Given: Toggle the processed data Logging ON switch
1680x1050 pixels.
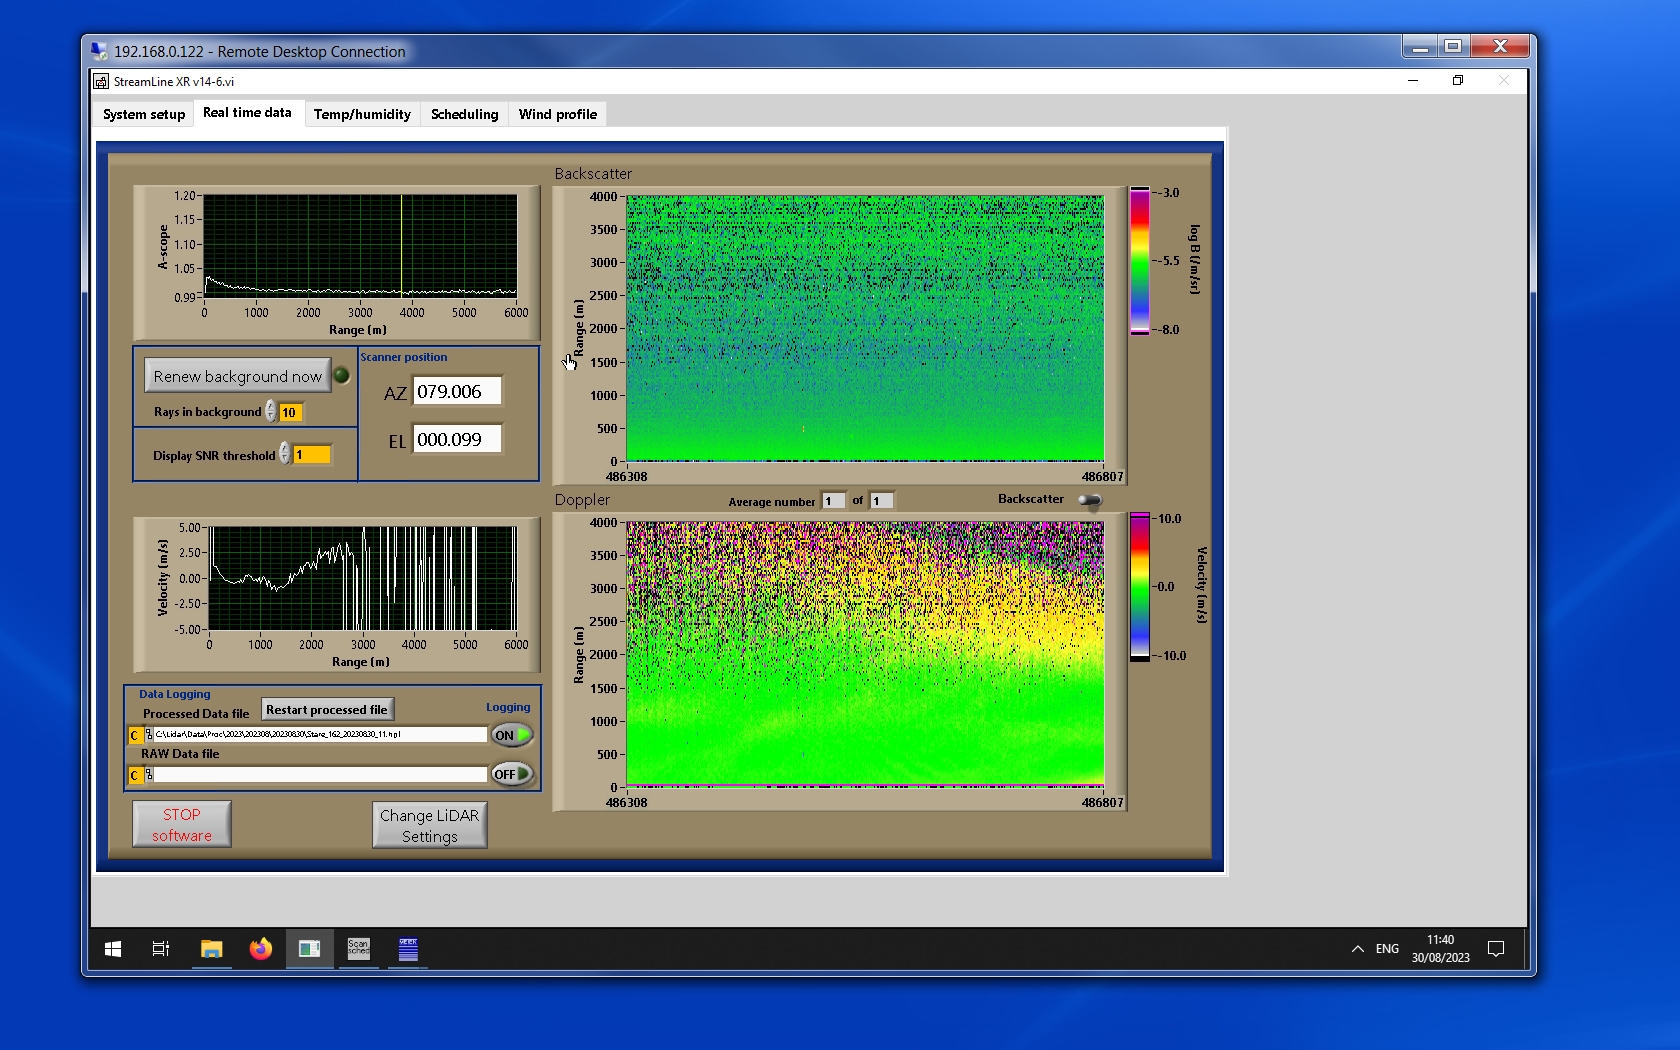Looking at the screenshot, I should coord(511,735).
